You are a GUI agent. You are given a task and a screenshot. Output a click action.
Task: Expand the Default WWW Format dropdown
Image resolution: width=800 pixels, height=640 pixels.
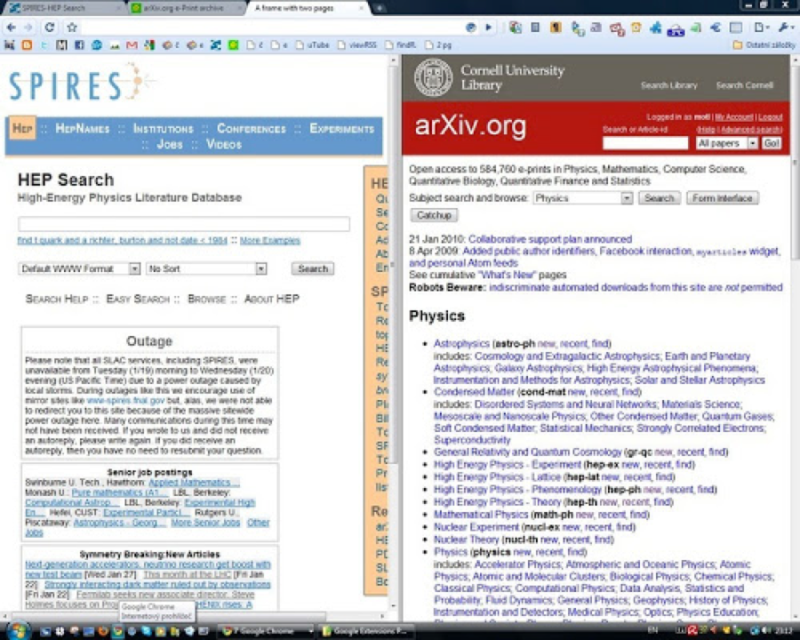[79, 268]
